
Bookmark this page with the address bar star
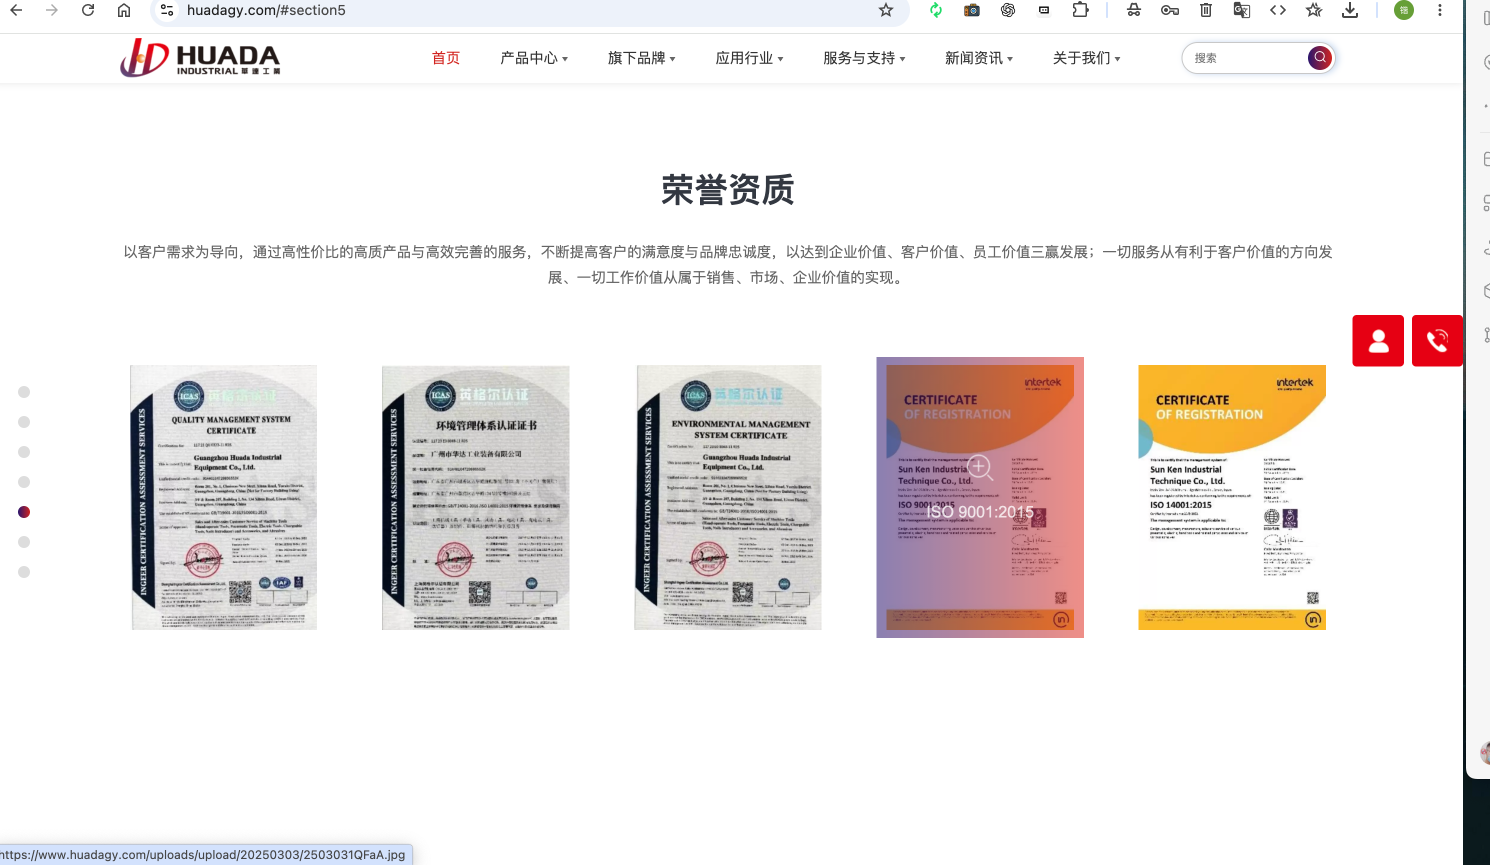point(886,10)
